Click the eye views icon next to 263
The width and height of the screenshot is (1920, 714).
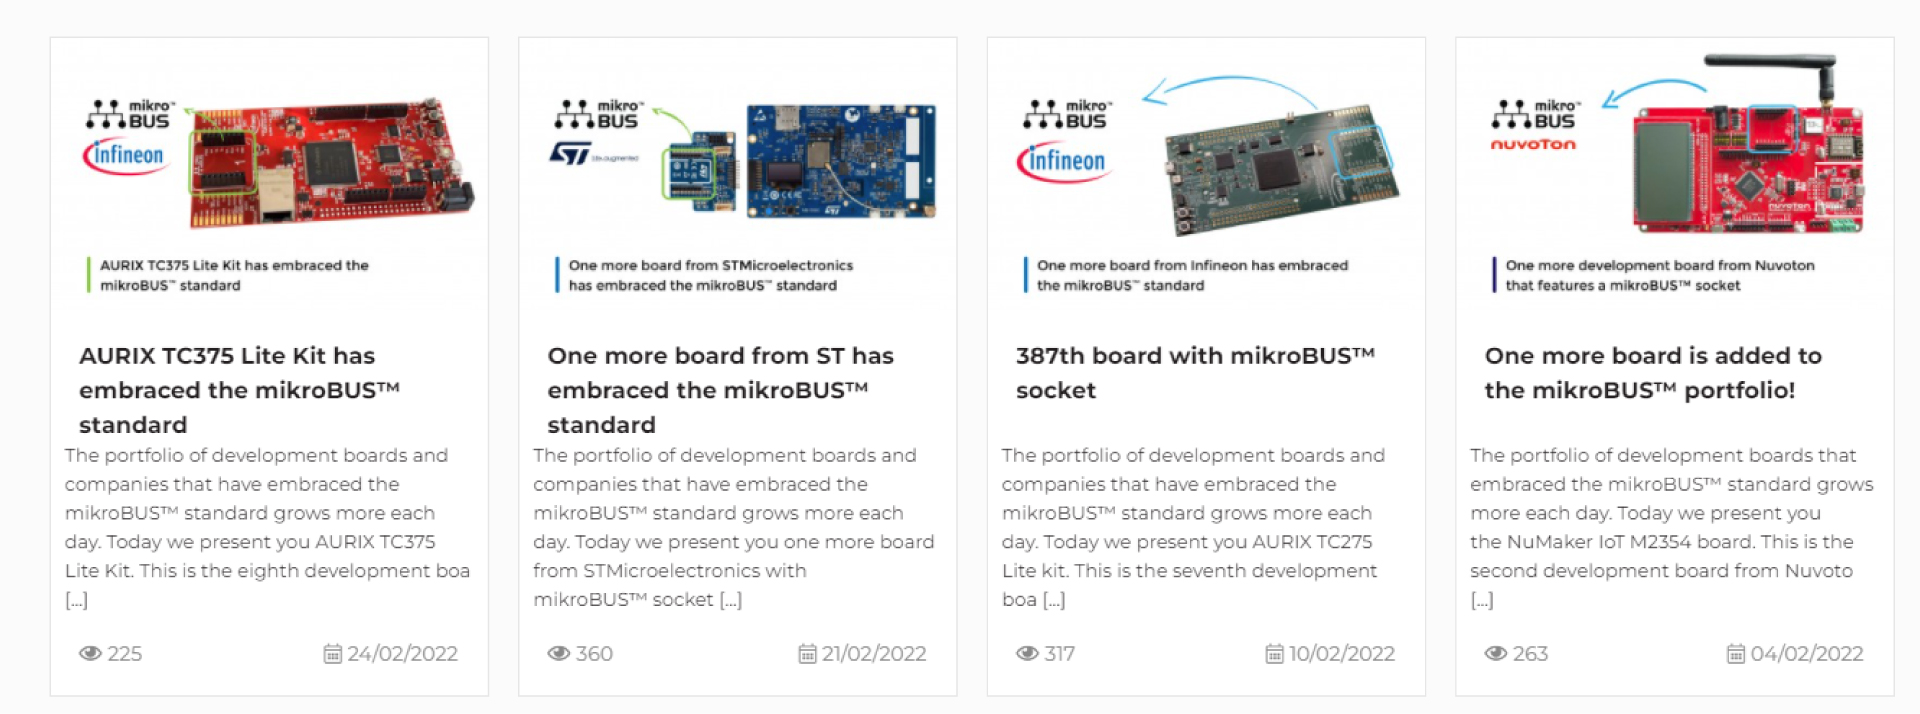click(x=1496, y=653)
